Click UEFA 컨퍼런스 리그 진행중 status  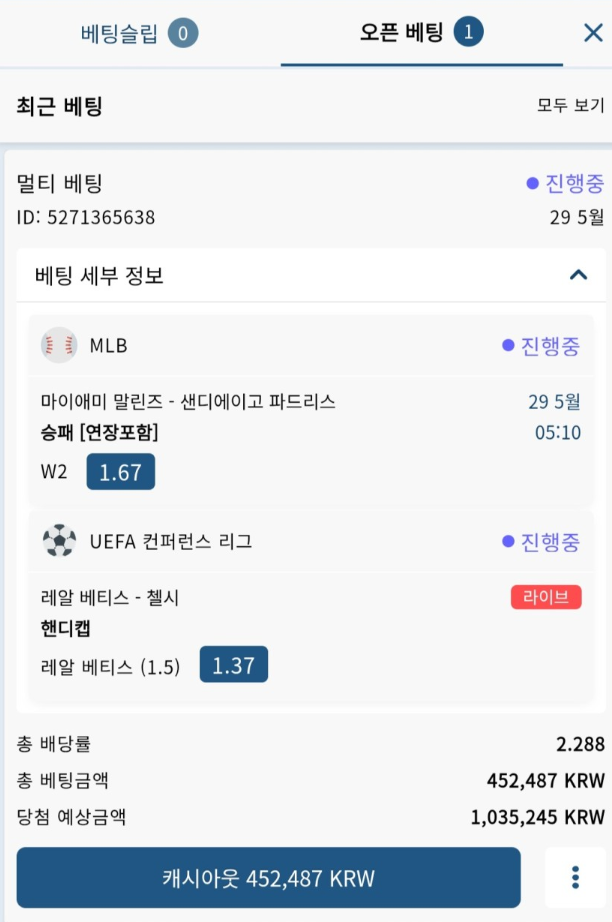(x=541, y=541)
